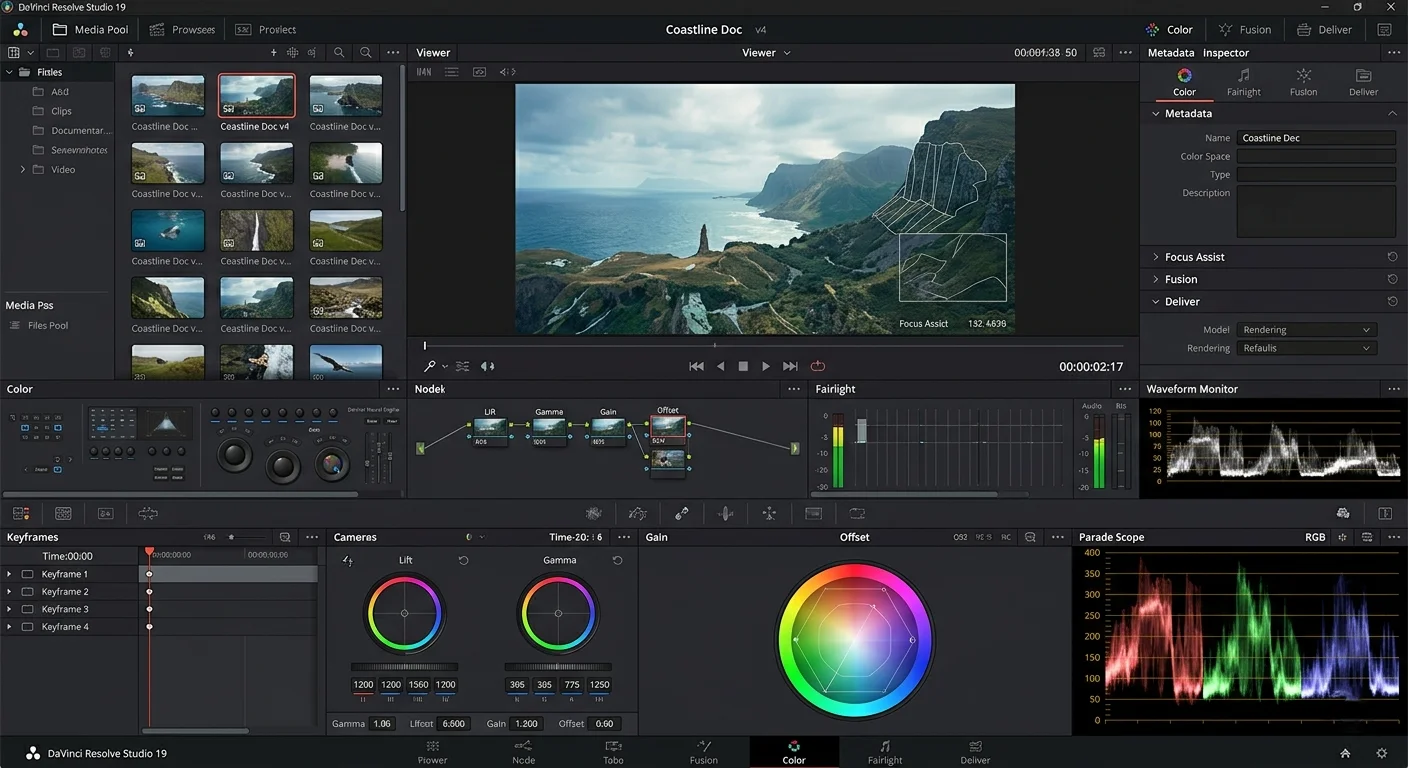Click the stop button in Viewer transport
The width and height of the screenshot is (1408, 768).
(743, 366)
